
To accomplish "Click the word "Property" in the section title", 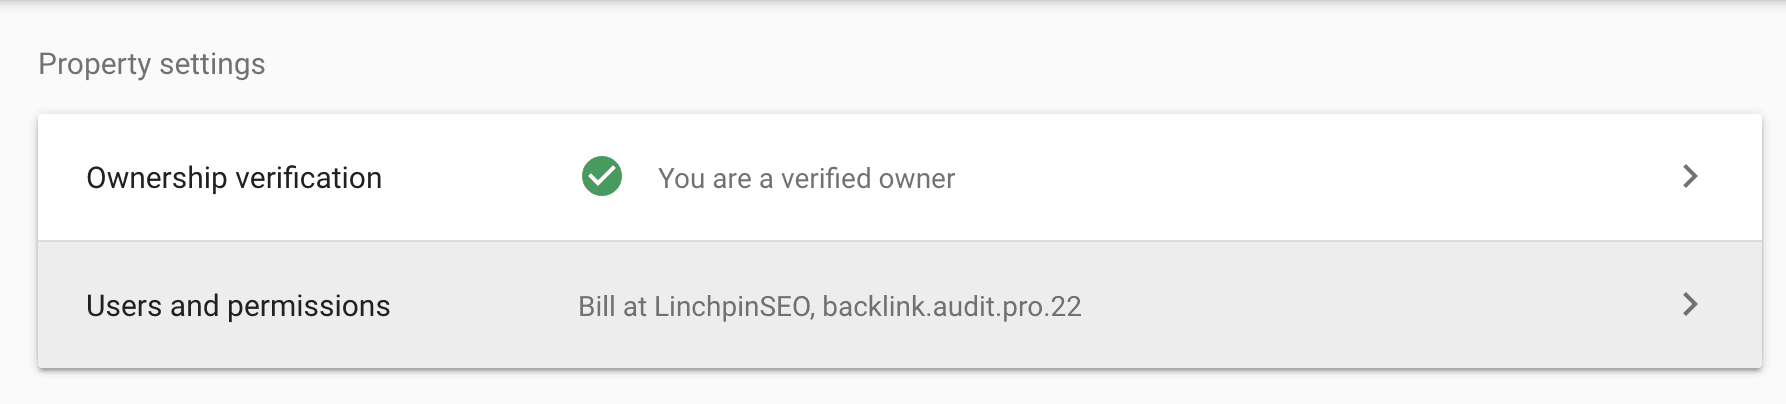I will pyautogui.click(x=95, y=64).
